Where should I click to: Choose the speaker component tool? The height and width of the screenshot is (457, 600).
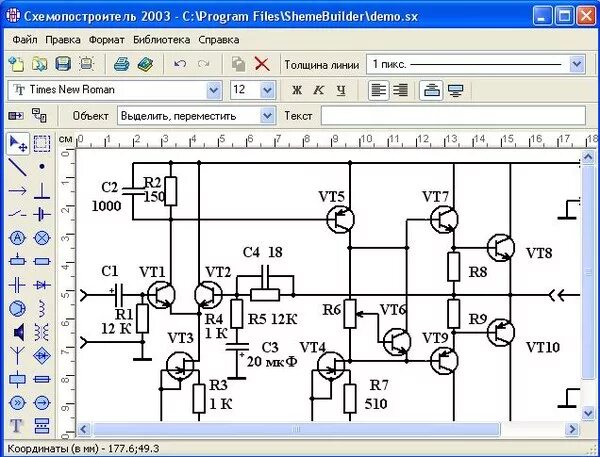point(18,332)
